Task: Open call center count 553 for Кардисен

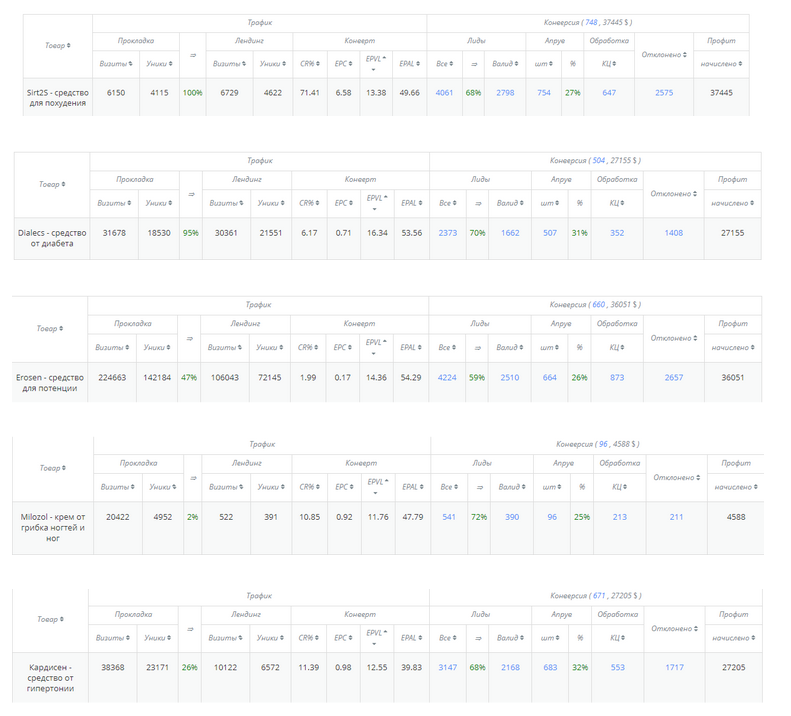Action: [617, 667]
